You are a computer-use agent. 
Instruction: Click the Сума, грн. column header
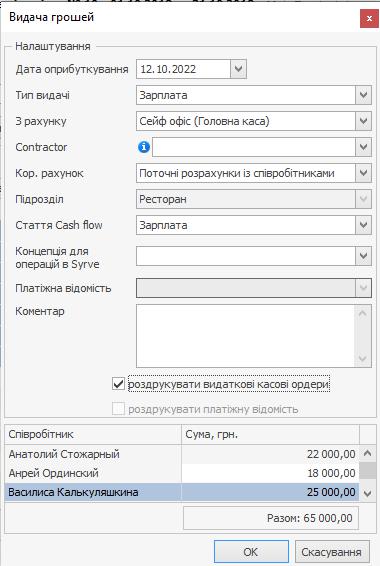pyautogui.click(x=271, y=434)
